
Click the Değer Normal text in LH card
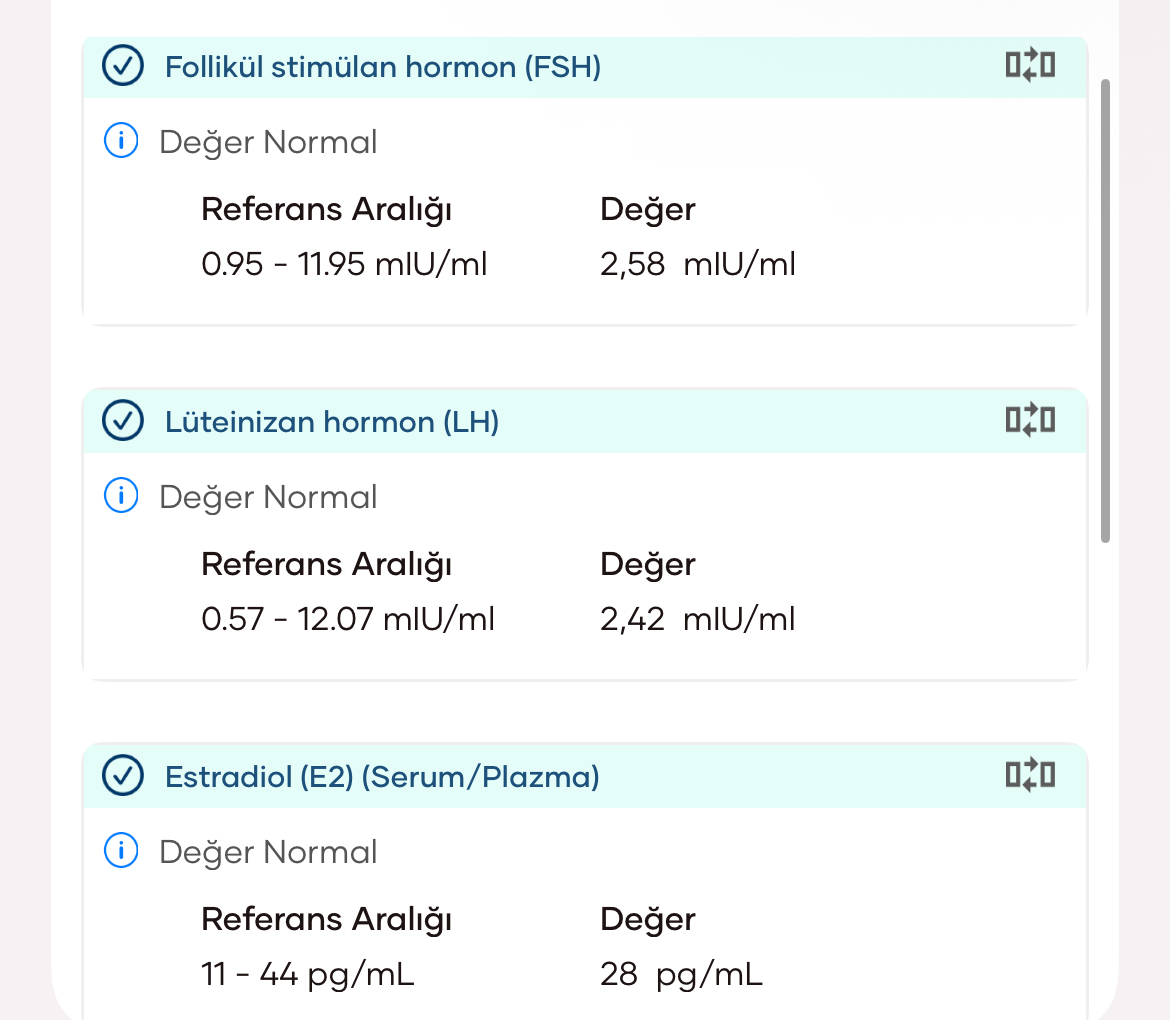coord(268,498)
